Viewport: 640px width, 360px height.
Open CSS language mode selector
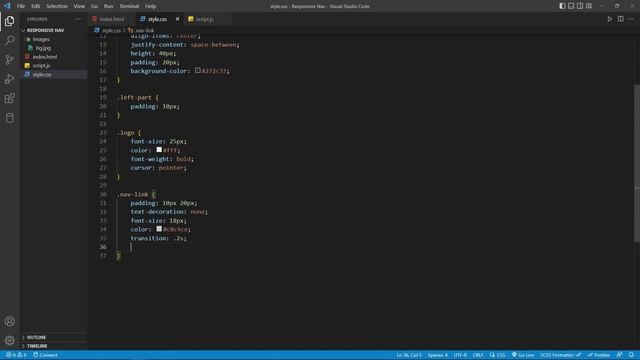498,355
